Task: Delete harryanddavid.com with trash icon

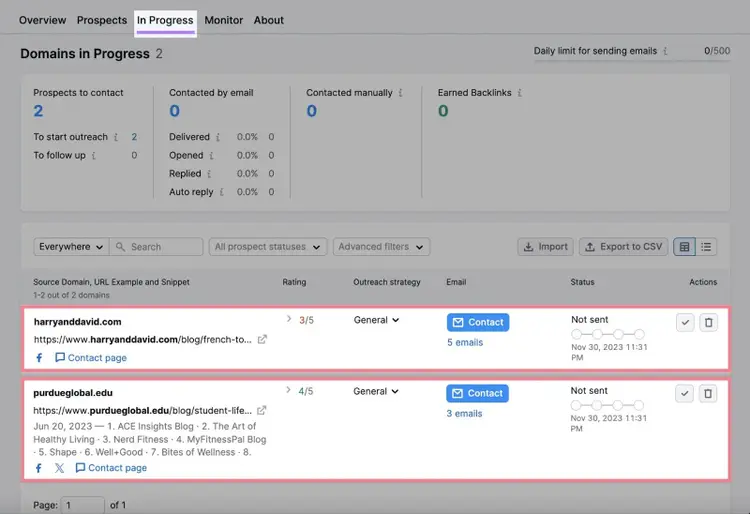Action: click(x=708, y=323)
